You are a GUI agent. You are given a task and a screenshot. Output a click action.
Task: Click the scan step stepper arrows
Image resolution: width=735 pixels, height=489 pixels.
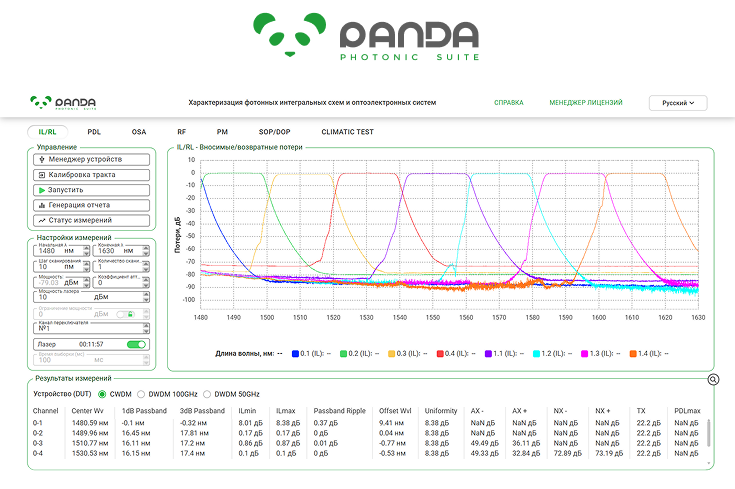point(86,267)
